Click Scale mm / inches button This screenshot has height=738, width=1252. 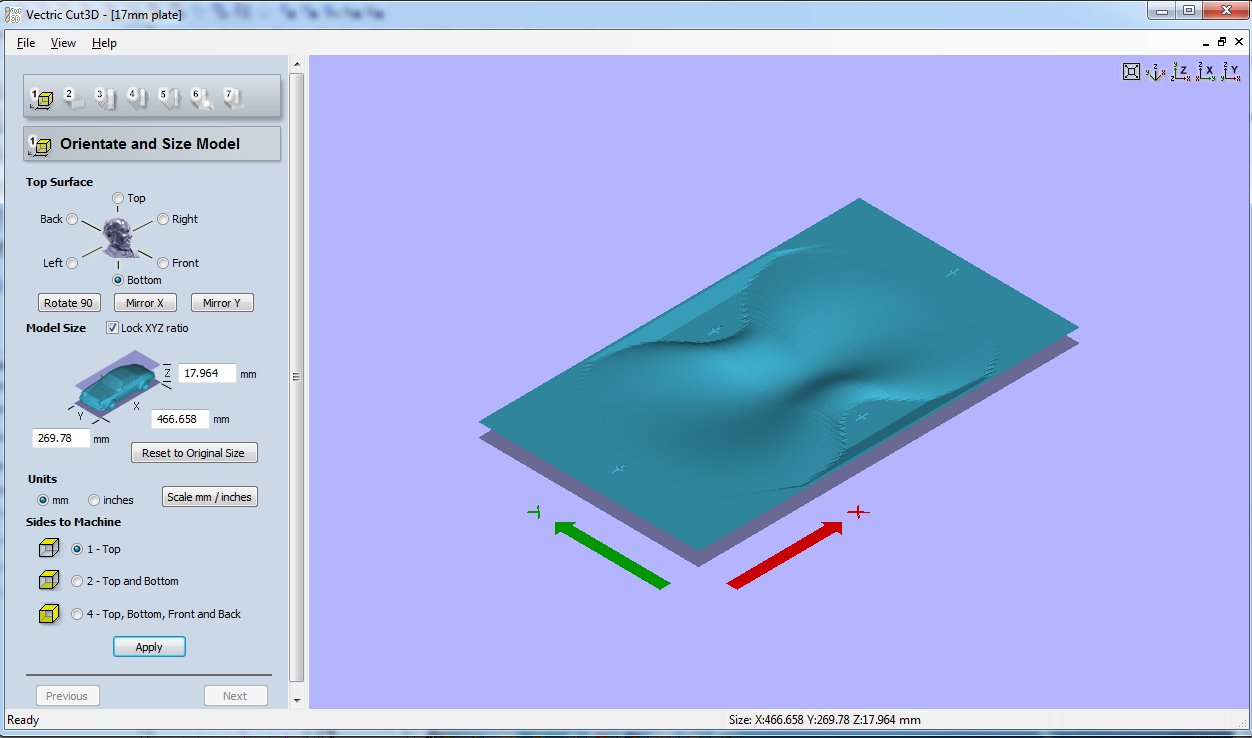click(210, 497)
